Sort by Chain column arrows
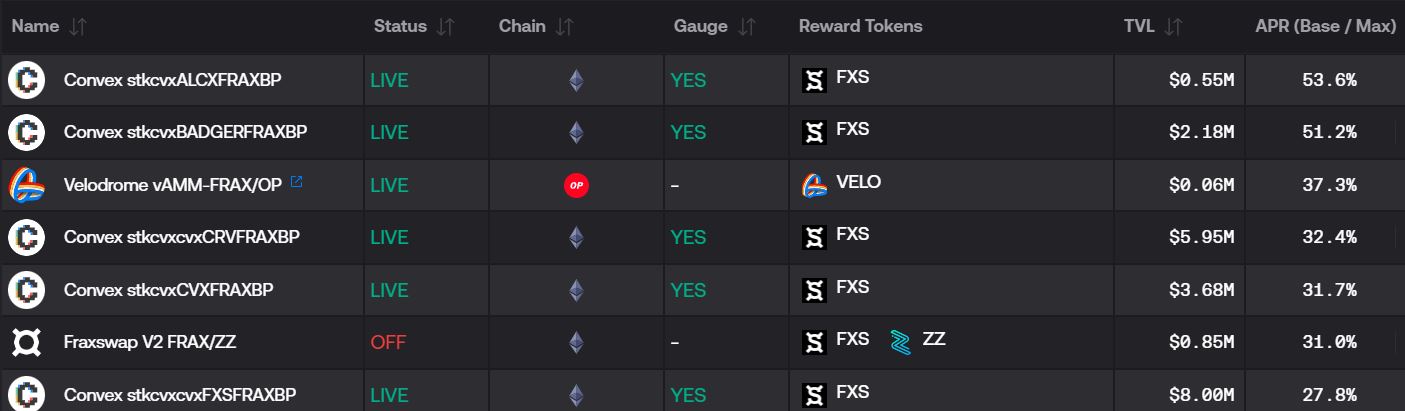Screen dimensions: 1405x411 pyautogui.click(x=565, y=27)
